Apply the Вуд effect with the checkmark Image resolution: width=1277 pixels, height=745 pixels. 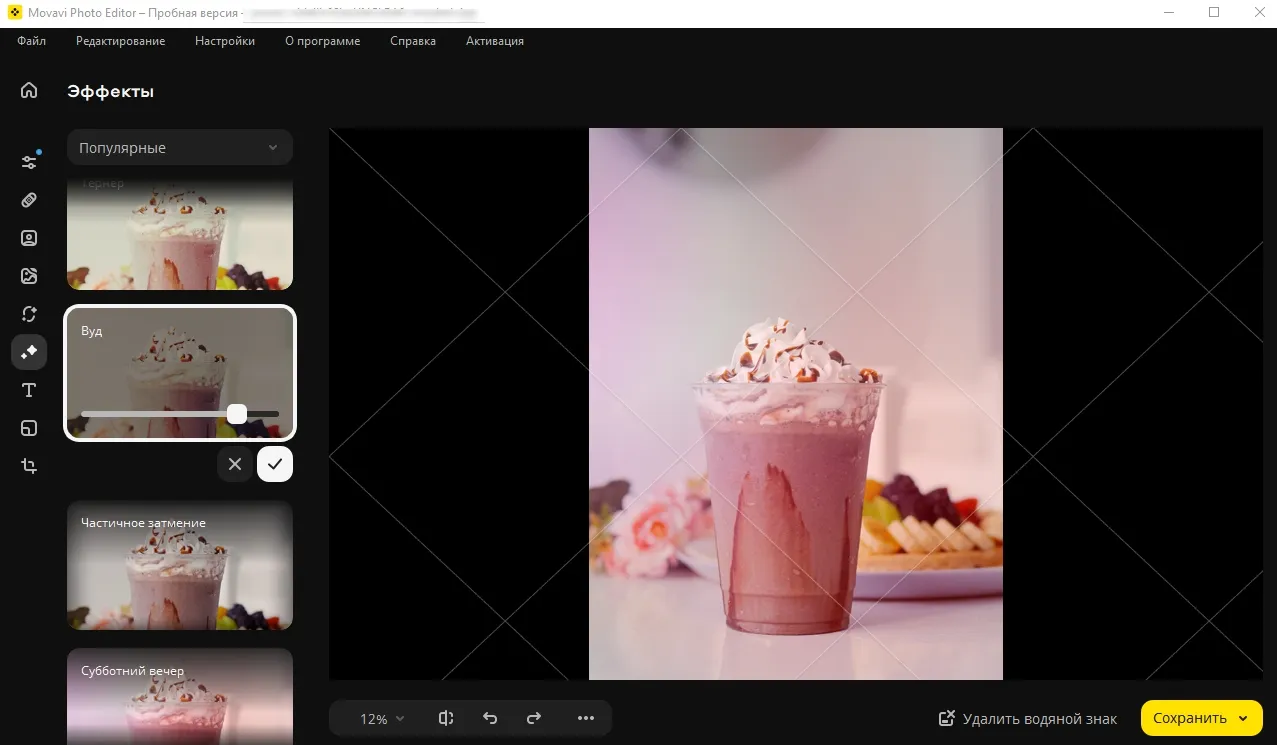tap(275, 464)
